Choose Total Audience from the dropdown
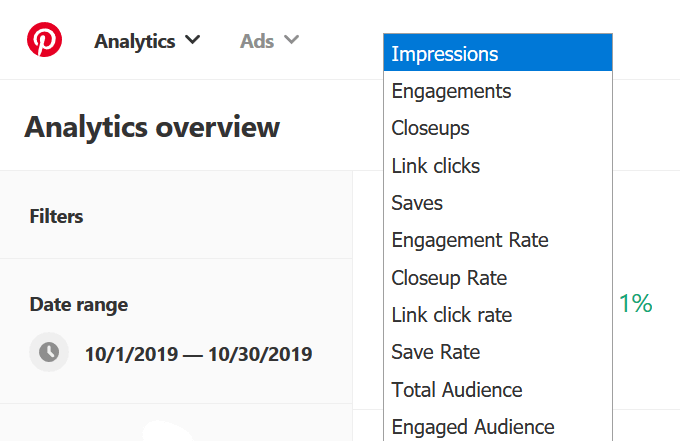 pyautogui.click(x=497, y=390)
